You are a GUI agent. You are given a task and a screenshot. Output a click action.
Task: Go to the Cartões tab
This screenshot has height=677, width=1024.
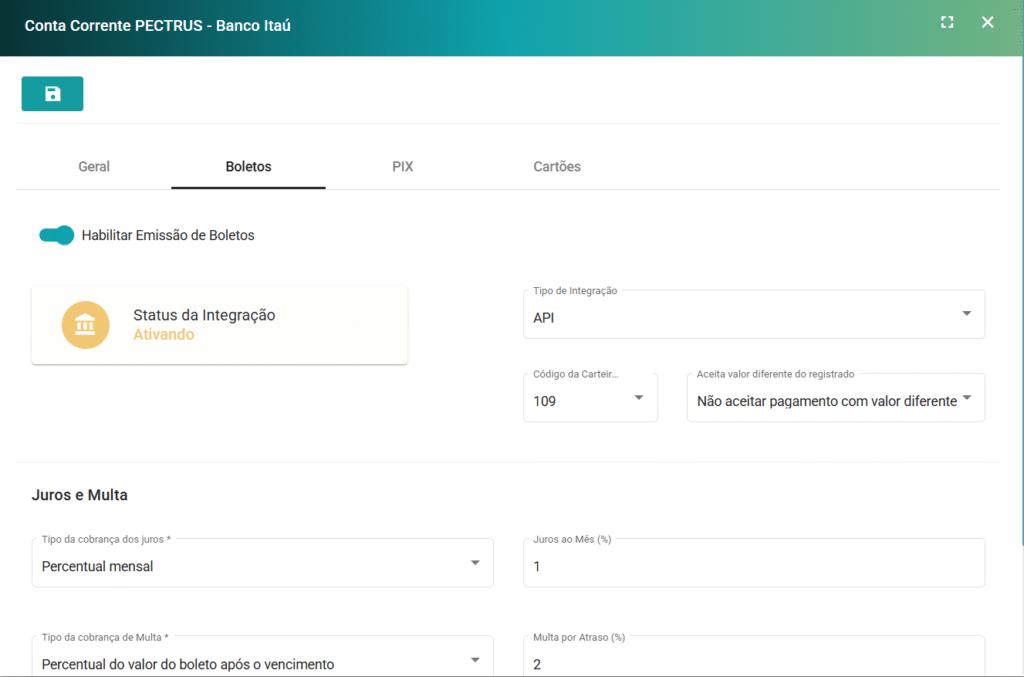[x=557, y=166]
